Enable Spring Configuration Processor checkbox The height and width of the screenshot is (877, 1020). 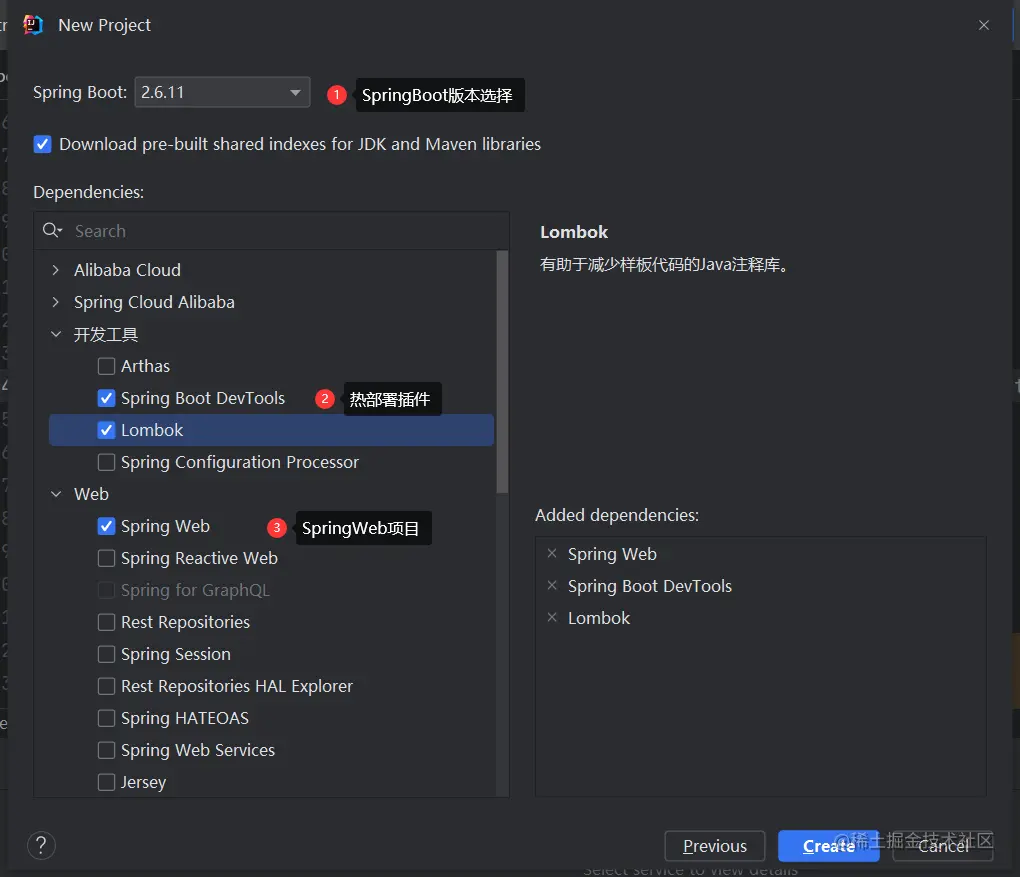click(106, 462)
